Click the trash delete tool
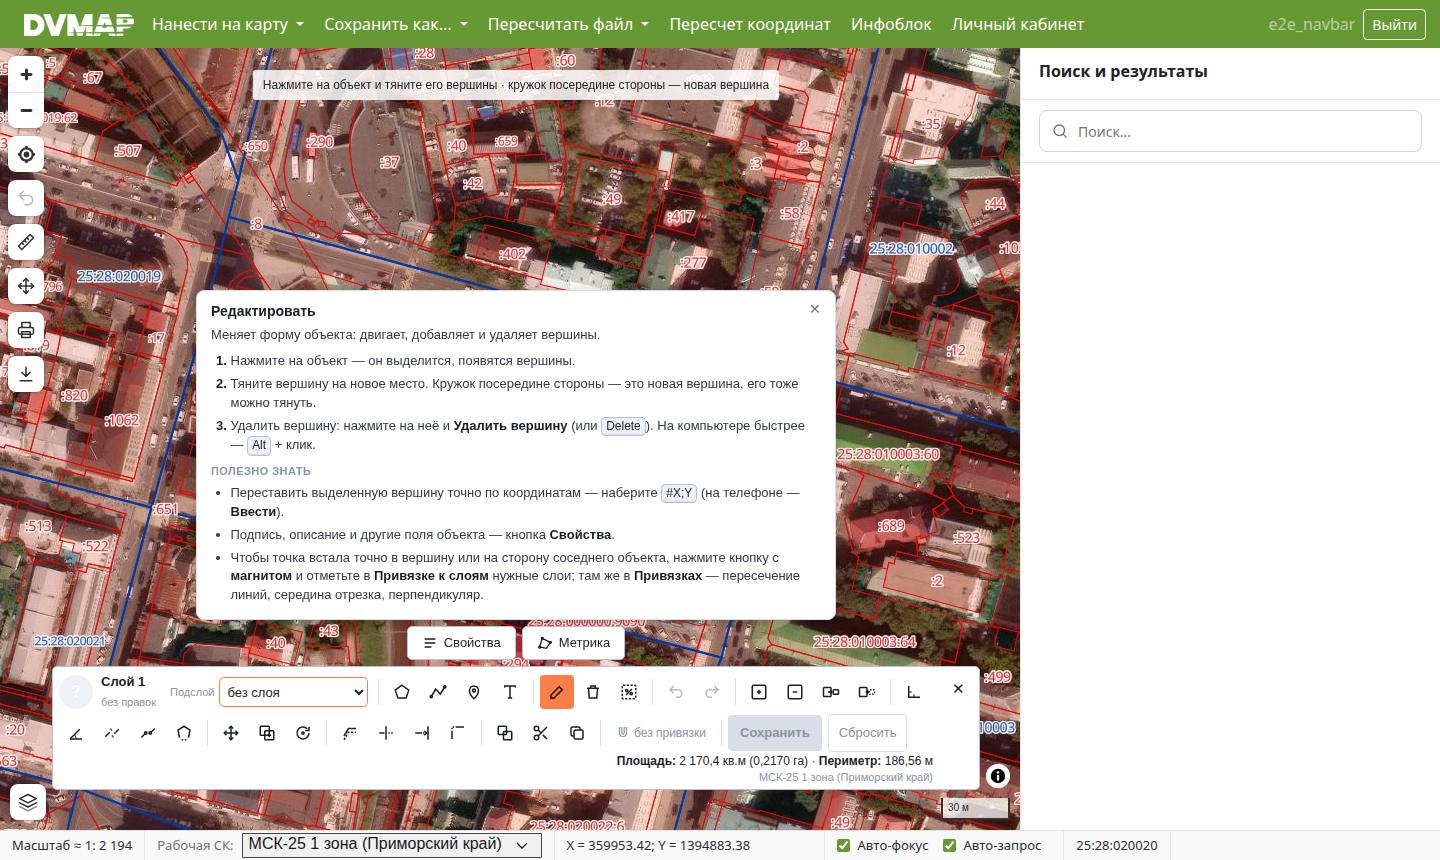Image resolution: width=1440 pixels, height=860 pixels. click(x=593, y=692)
